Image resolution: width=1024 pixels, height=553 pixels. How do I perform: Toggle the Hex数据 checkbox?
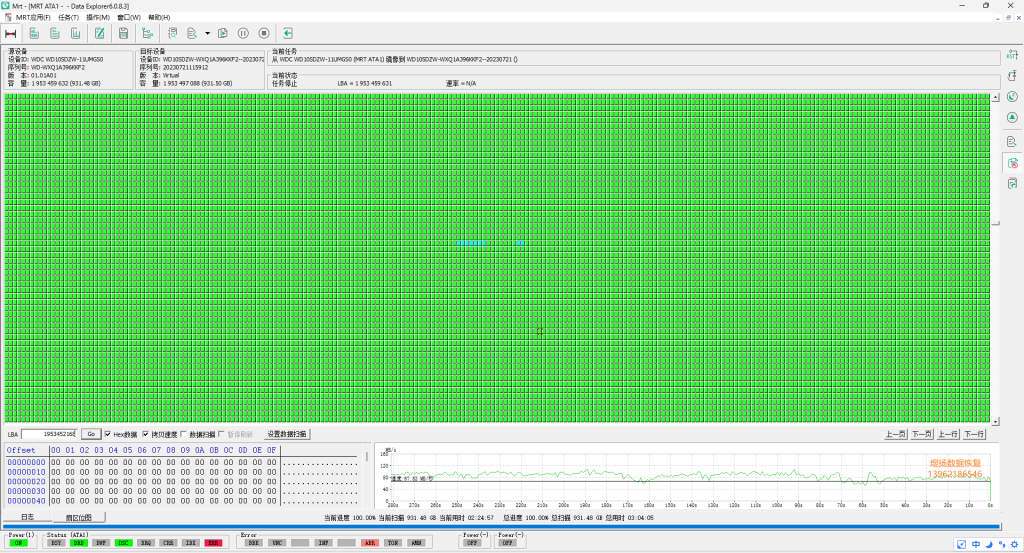coord(108,434)
